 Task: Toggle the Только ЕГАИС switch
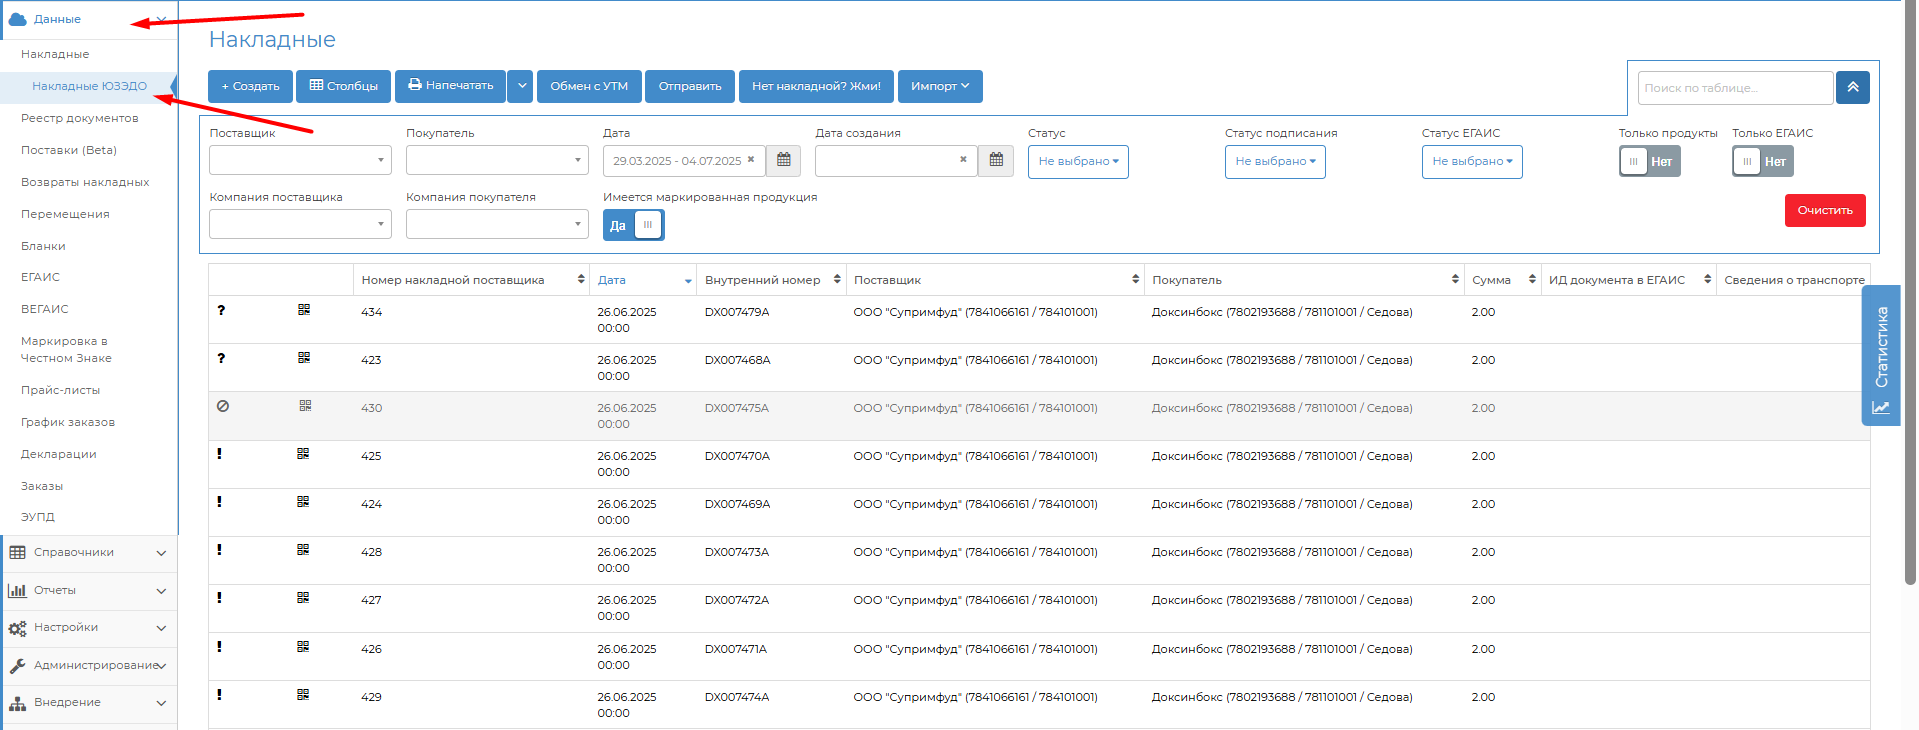coord(1762,162)
